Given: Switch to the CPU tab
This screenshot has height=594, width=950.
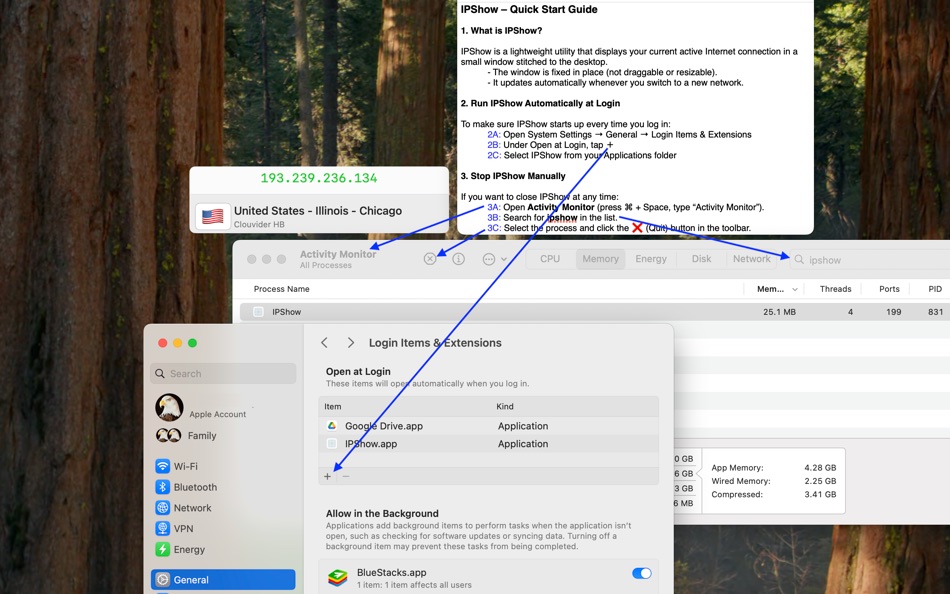Looking at the screenshot, I should pos(549,258).
